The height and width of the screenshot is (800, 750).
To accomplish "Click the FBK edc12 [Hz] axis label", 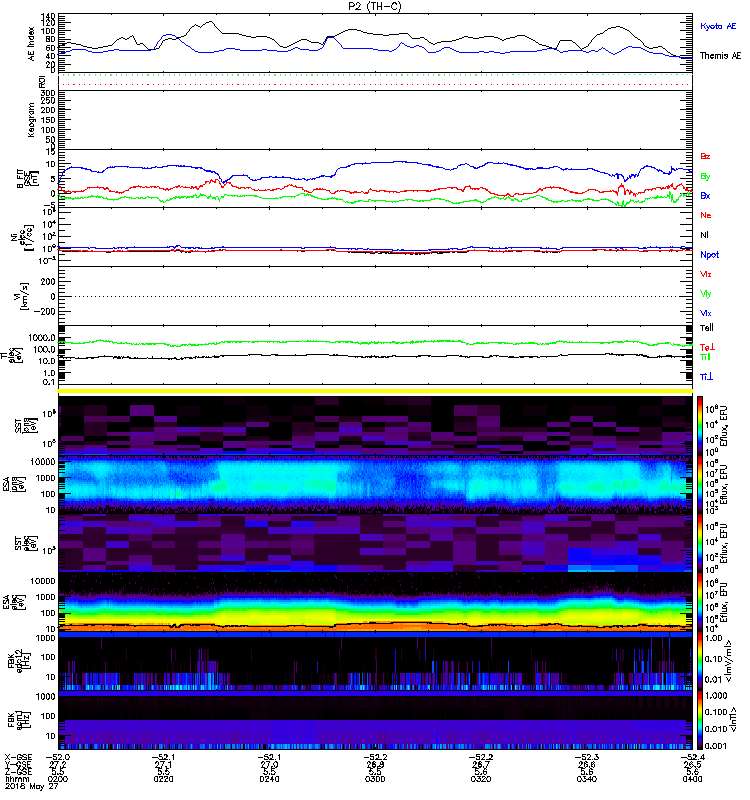I will (17, 661).
